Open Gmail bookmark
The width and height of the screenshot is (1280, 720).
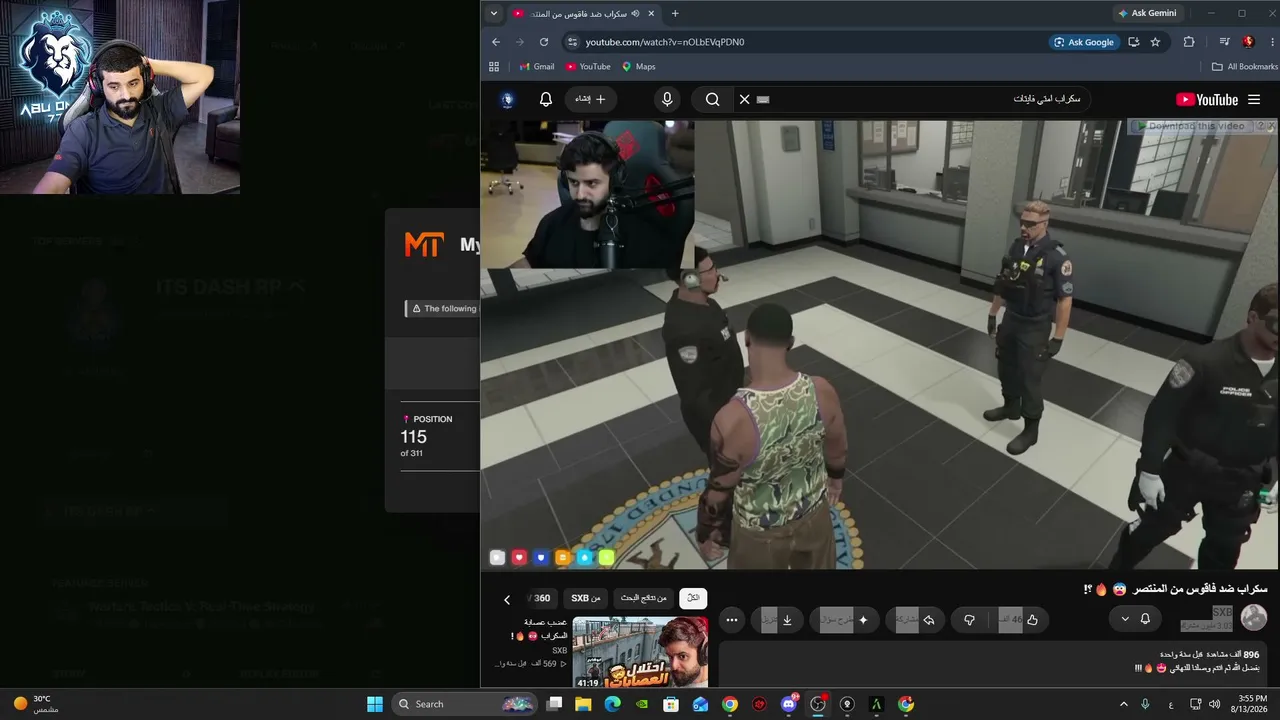537,67
